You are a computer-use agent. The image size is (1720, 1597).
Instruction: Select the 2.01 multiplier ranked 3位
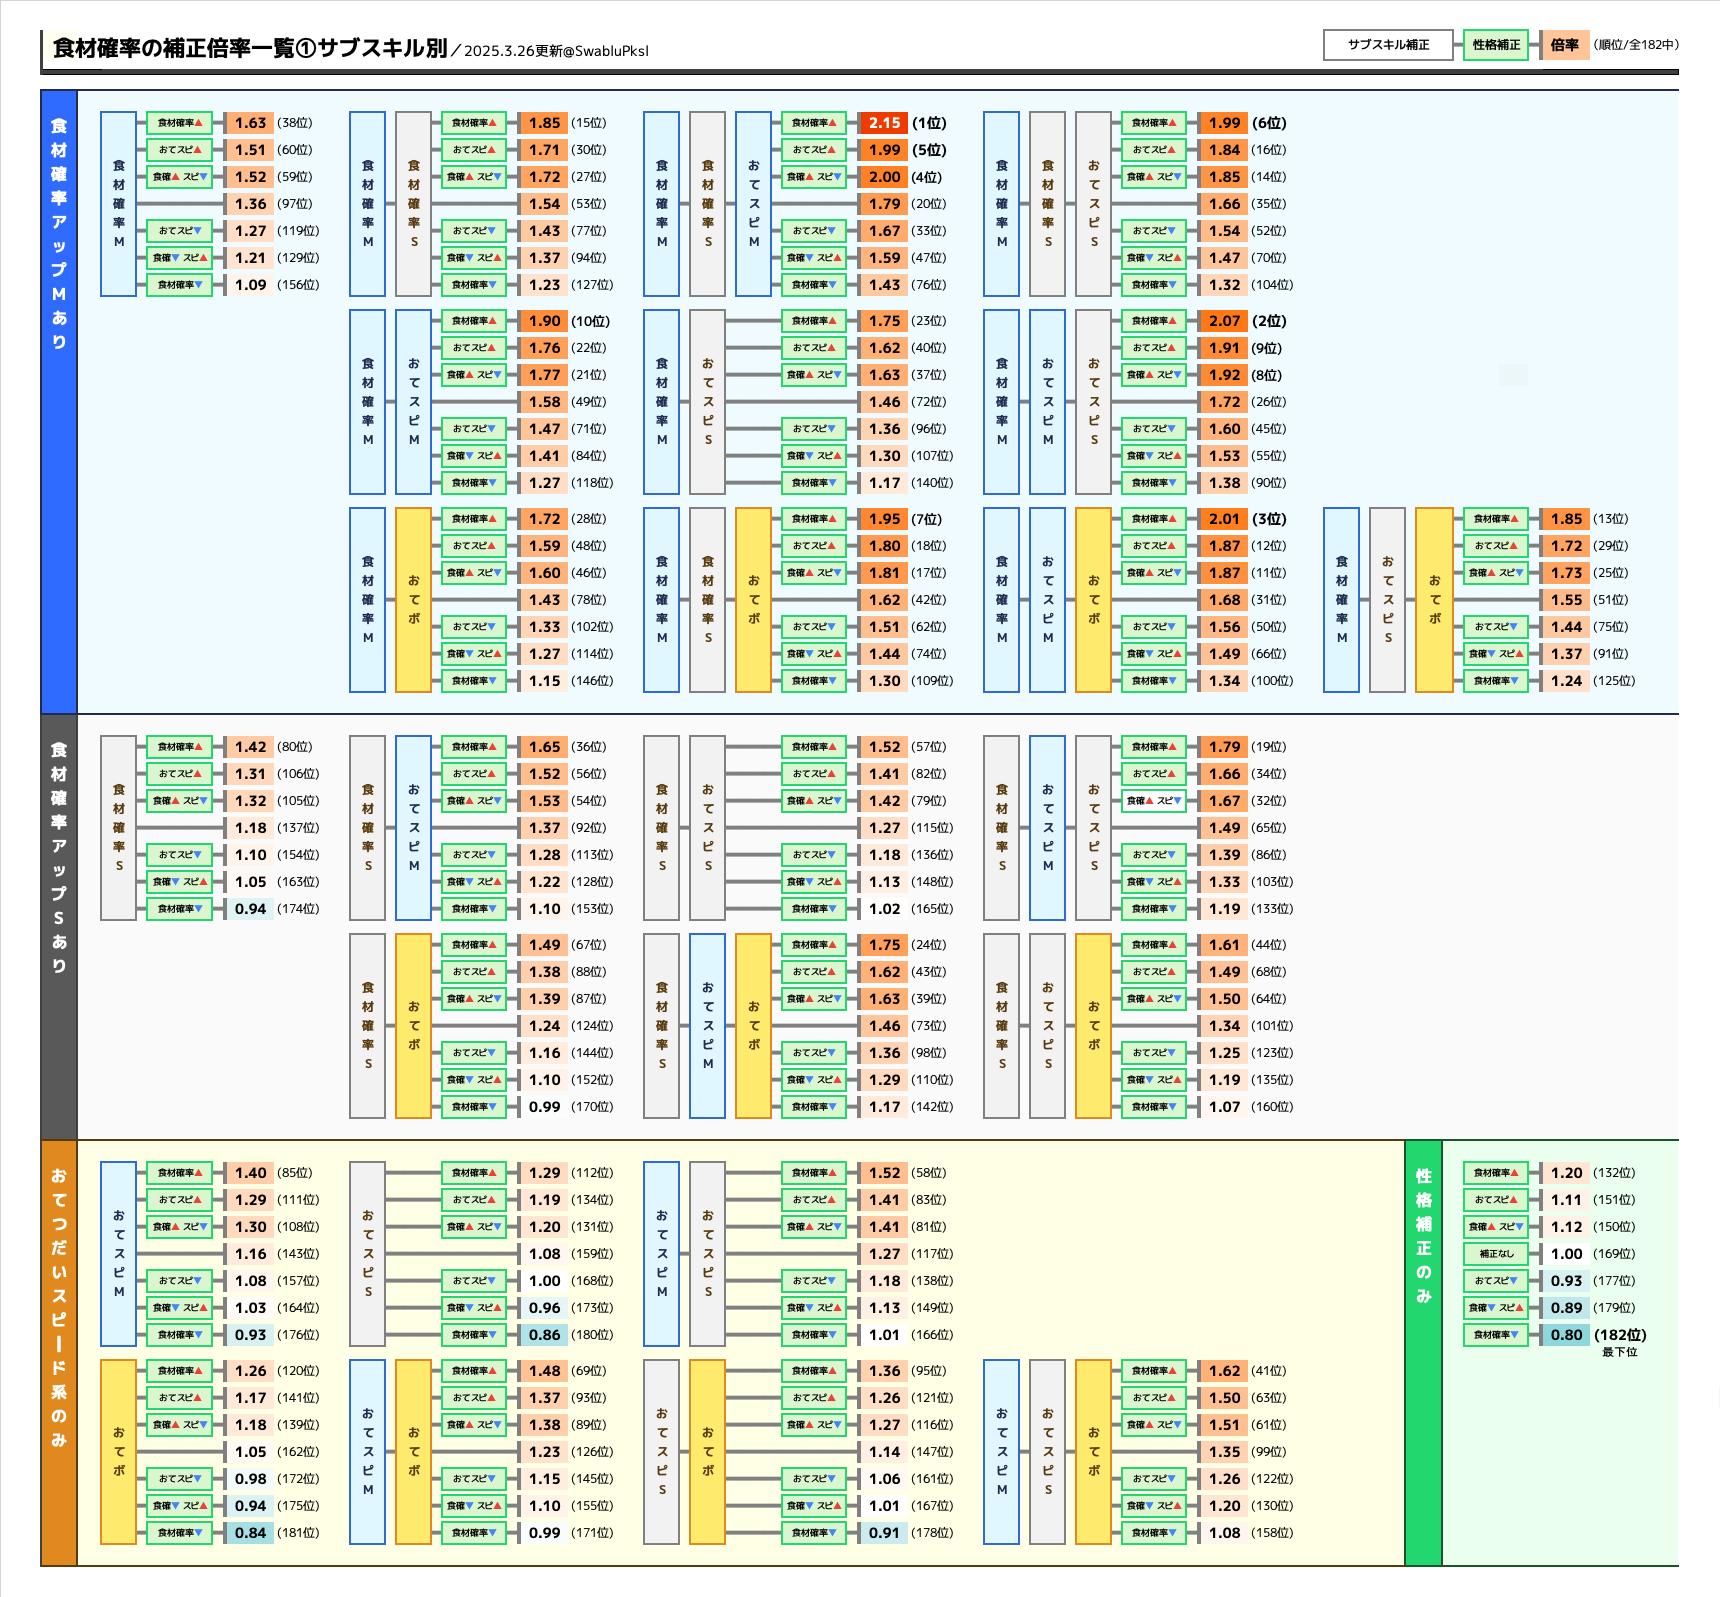point(1224,519)
